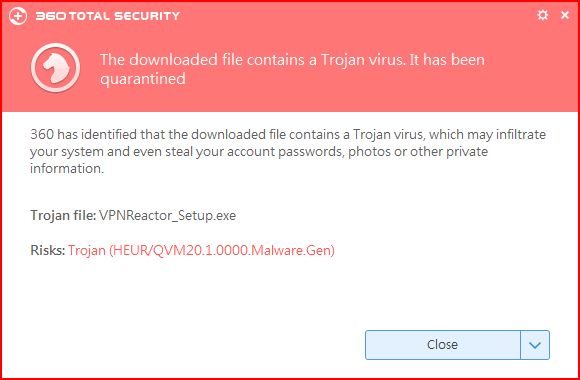This screenshot has width=580, height=380.
Task: Click the "Trojan file:" label
Action: click(63, 215)
